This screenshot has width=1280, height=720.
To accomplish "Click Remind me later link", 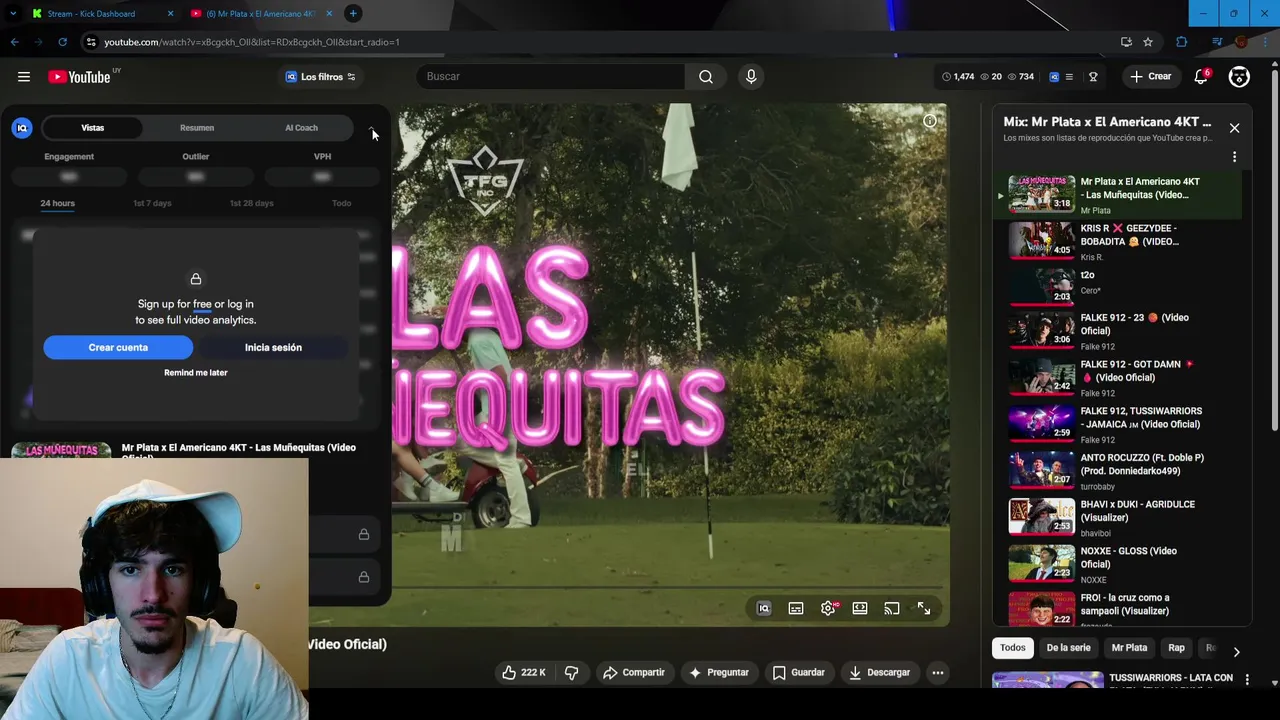I will point(196,372).
